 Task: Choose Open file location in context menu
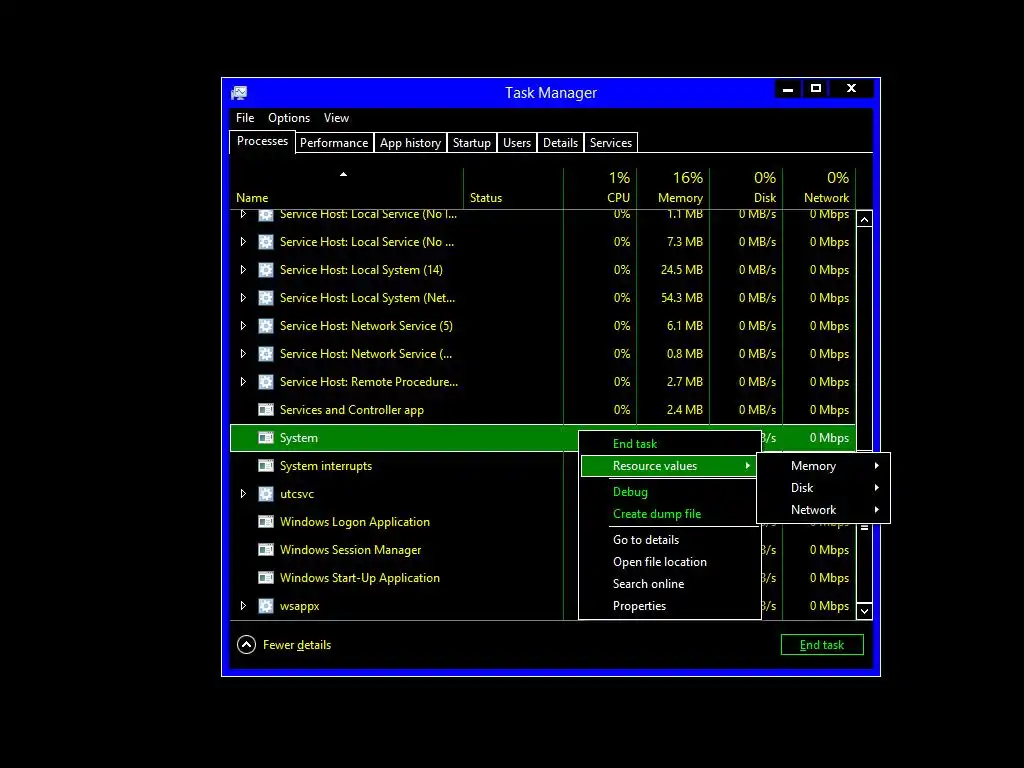point(669,562)
